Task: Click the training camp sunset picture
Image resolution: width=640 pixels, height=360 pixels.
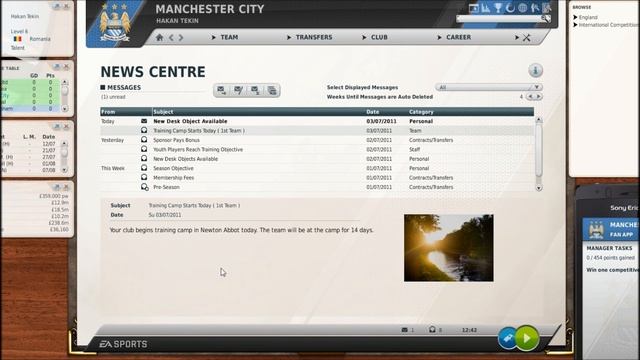Action: [x=449, y=248]
